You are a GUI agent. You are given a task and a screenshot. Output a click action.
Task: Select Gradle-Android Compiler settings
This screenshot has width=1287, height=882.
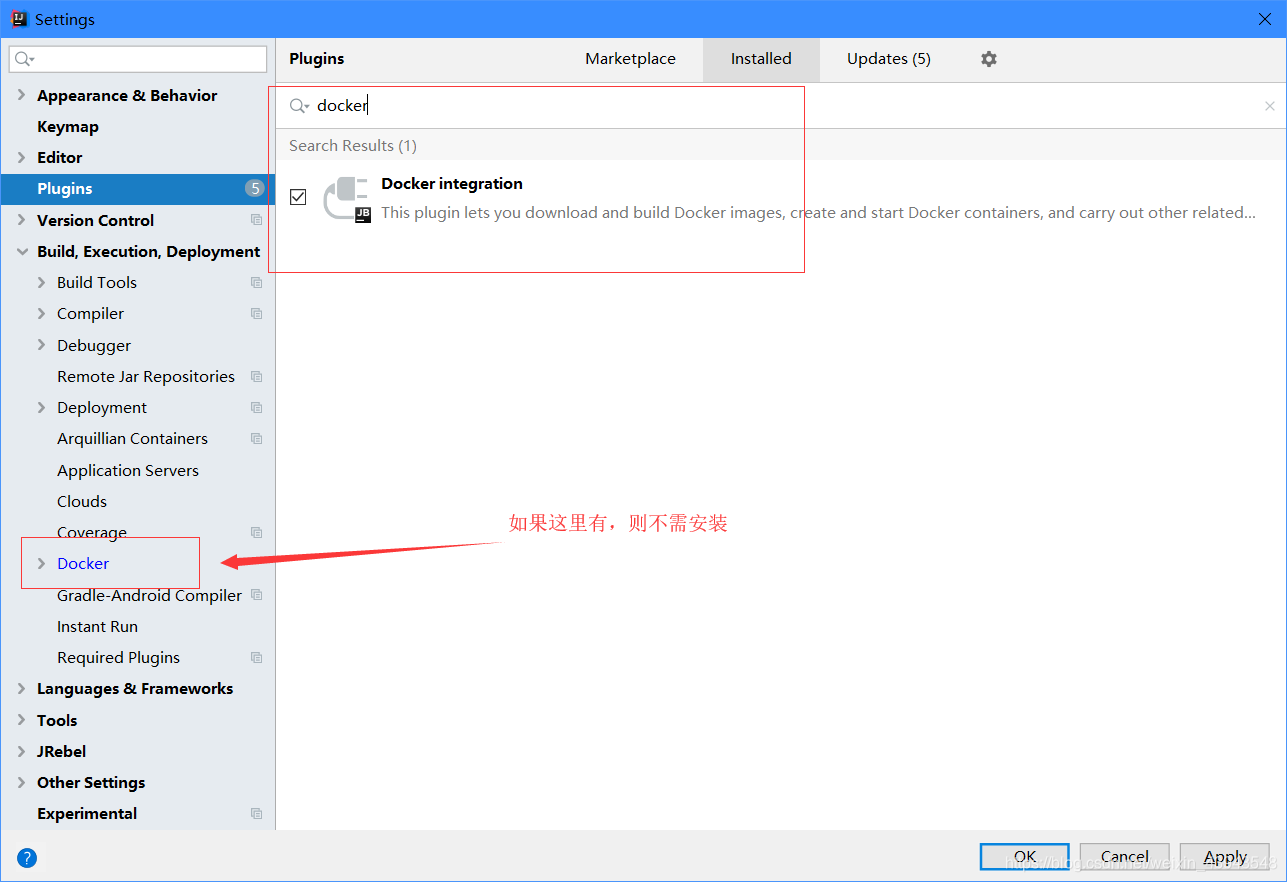click(x=149, y=595)
